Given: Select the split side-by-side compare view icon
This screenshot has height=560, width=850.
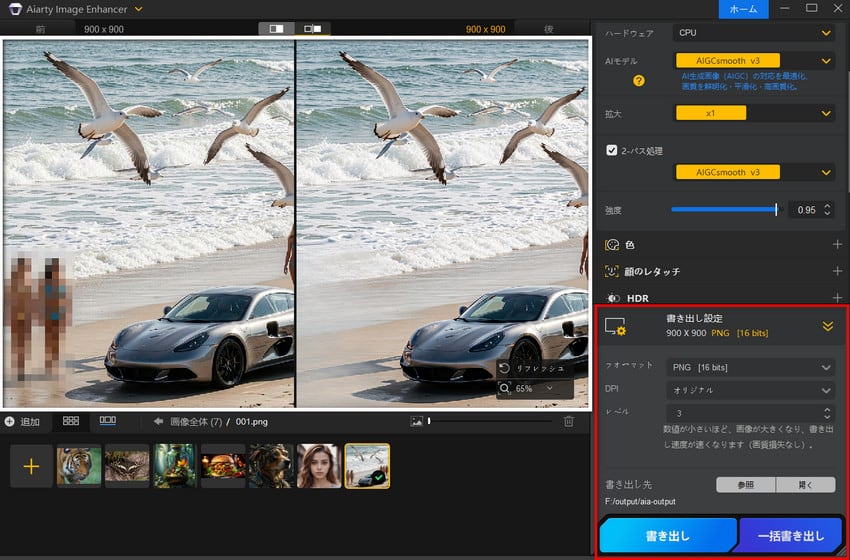Looking at the screenshot, I should (x=312, y=29).
